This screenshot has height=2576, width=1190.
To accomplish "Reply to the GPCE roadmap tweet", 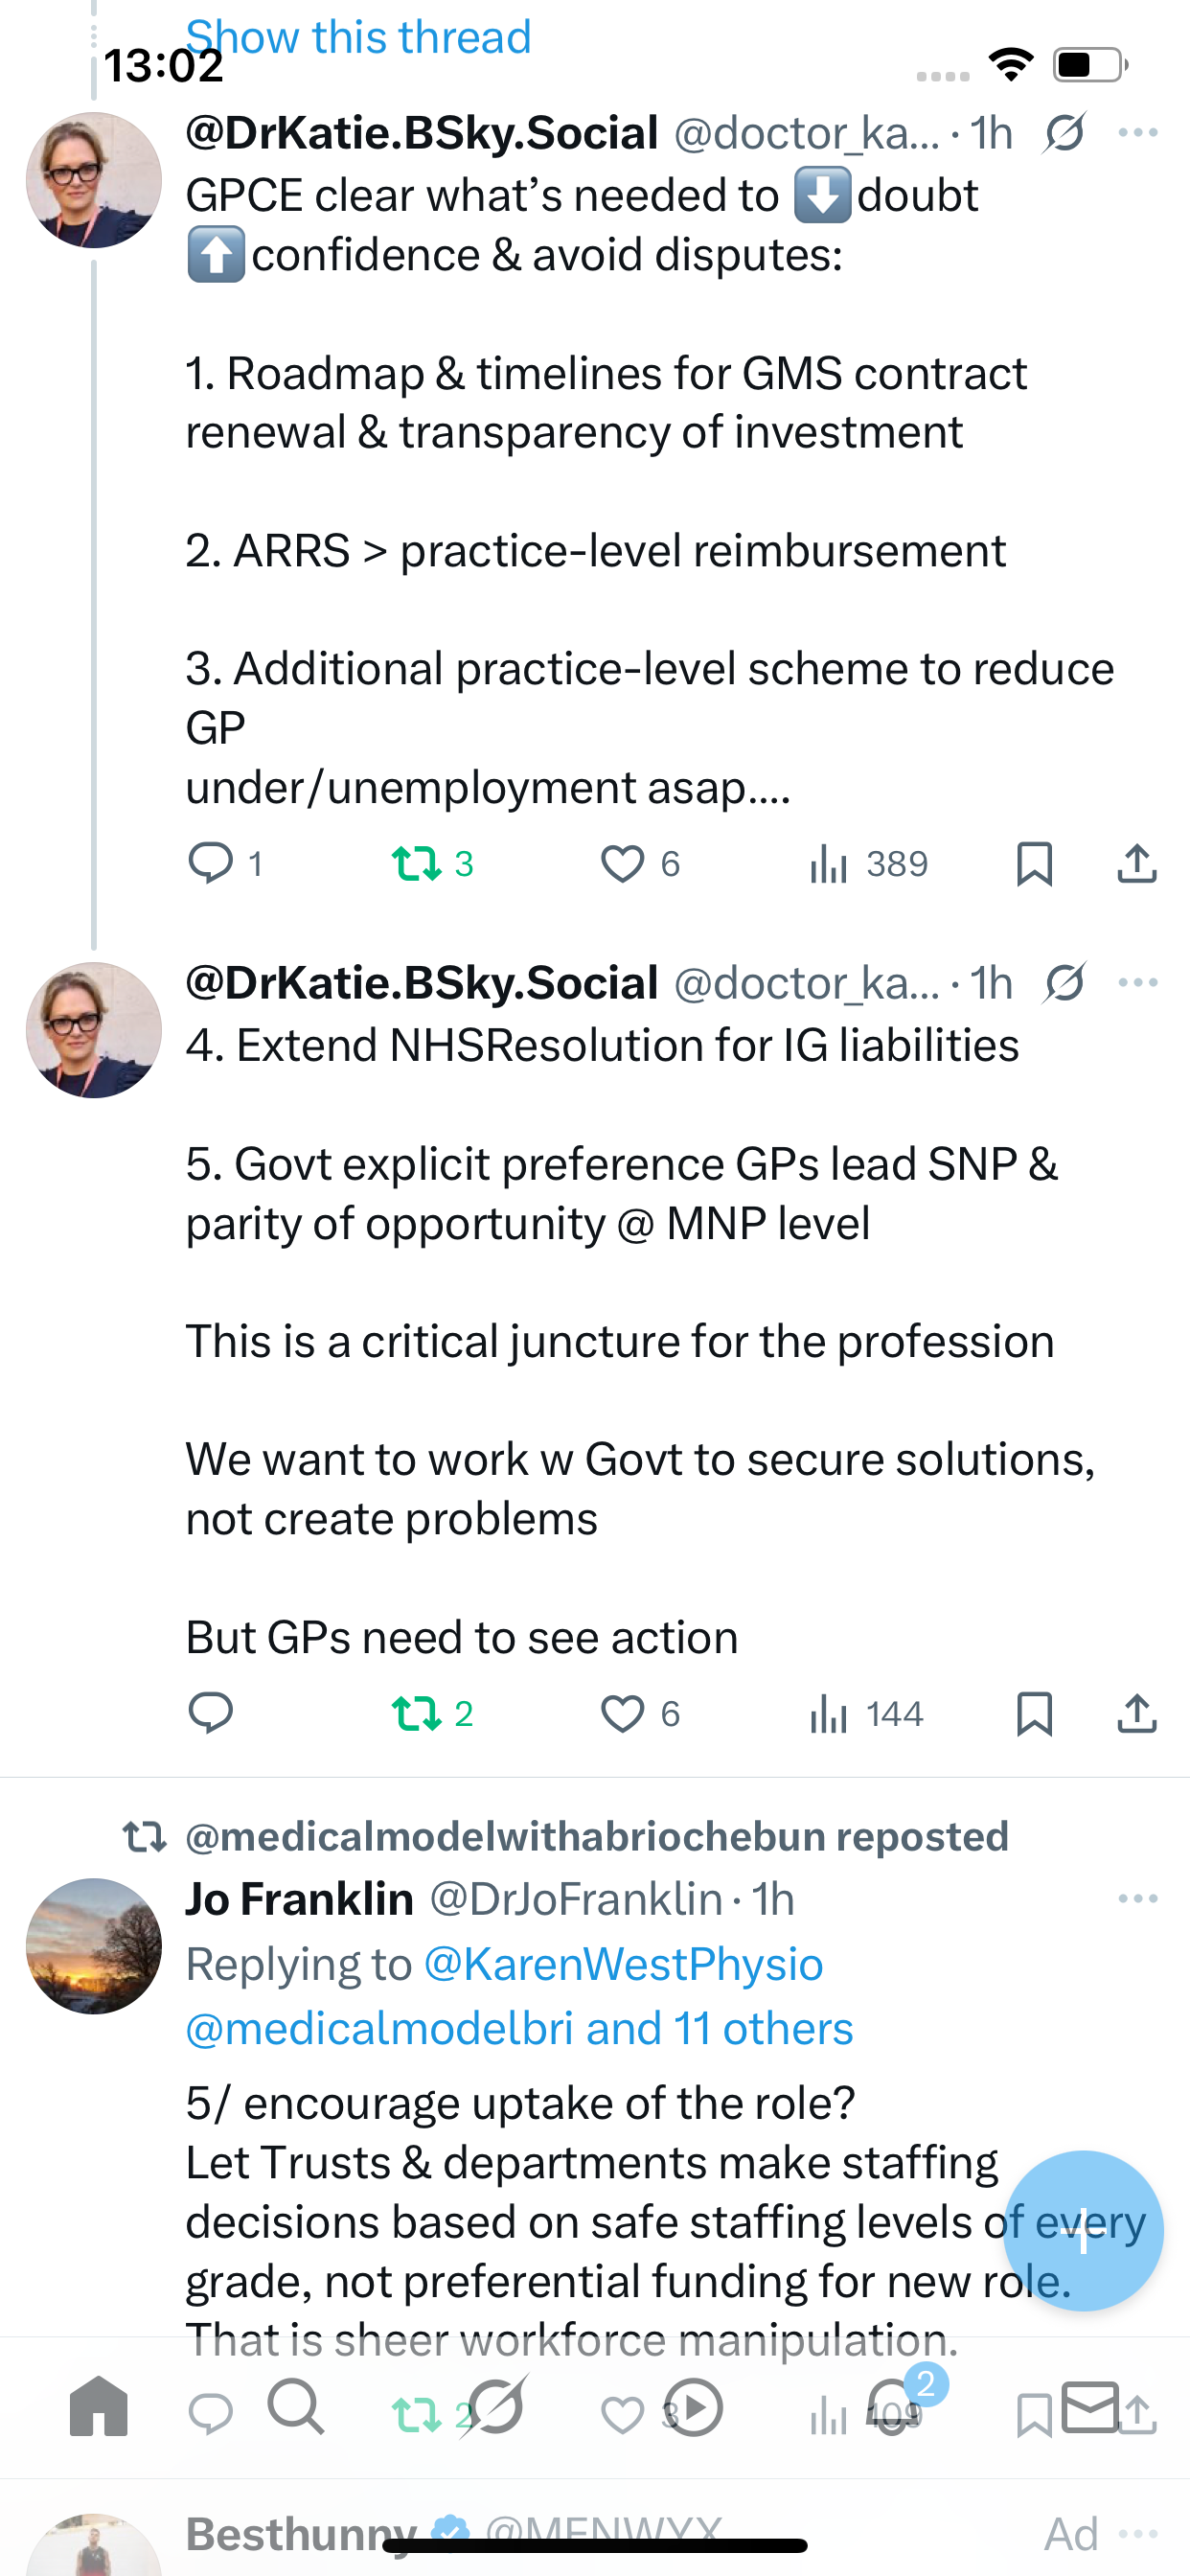I will click(211, 863).
